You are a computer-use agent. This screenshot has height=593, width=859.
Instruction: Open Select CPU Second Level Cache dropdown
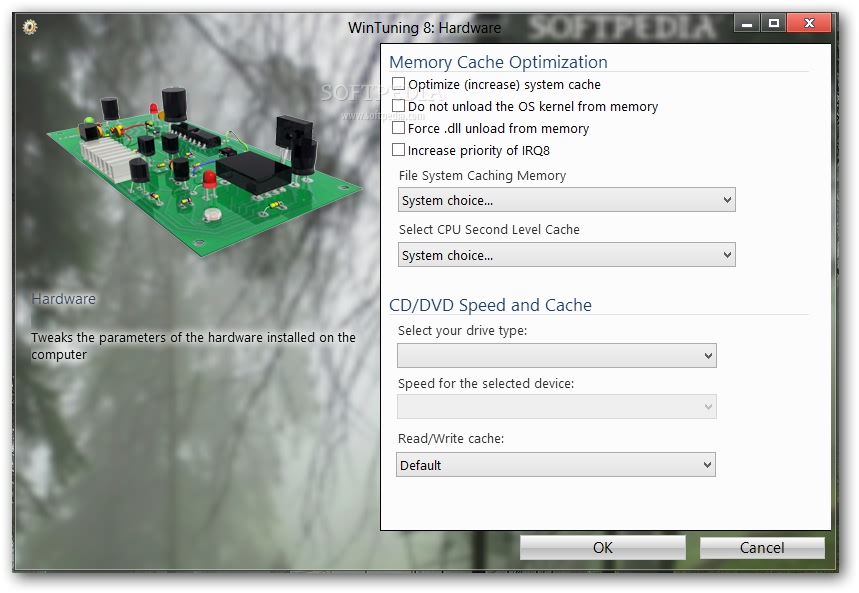566,255
